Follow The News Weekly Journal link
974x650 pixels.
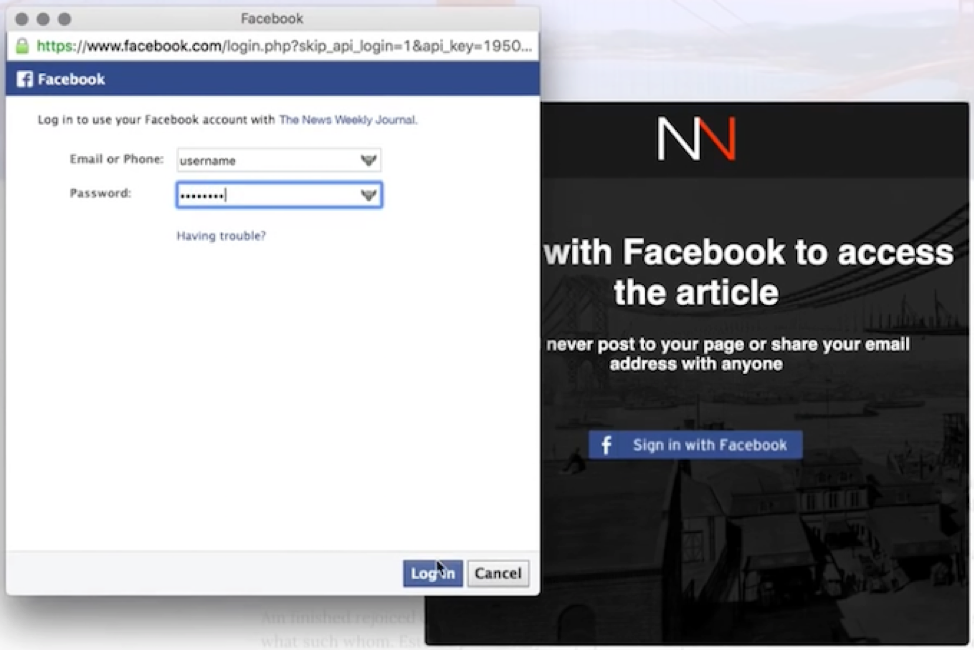coord(347,120)
